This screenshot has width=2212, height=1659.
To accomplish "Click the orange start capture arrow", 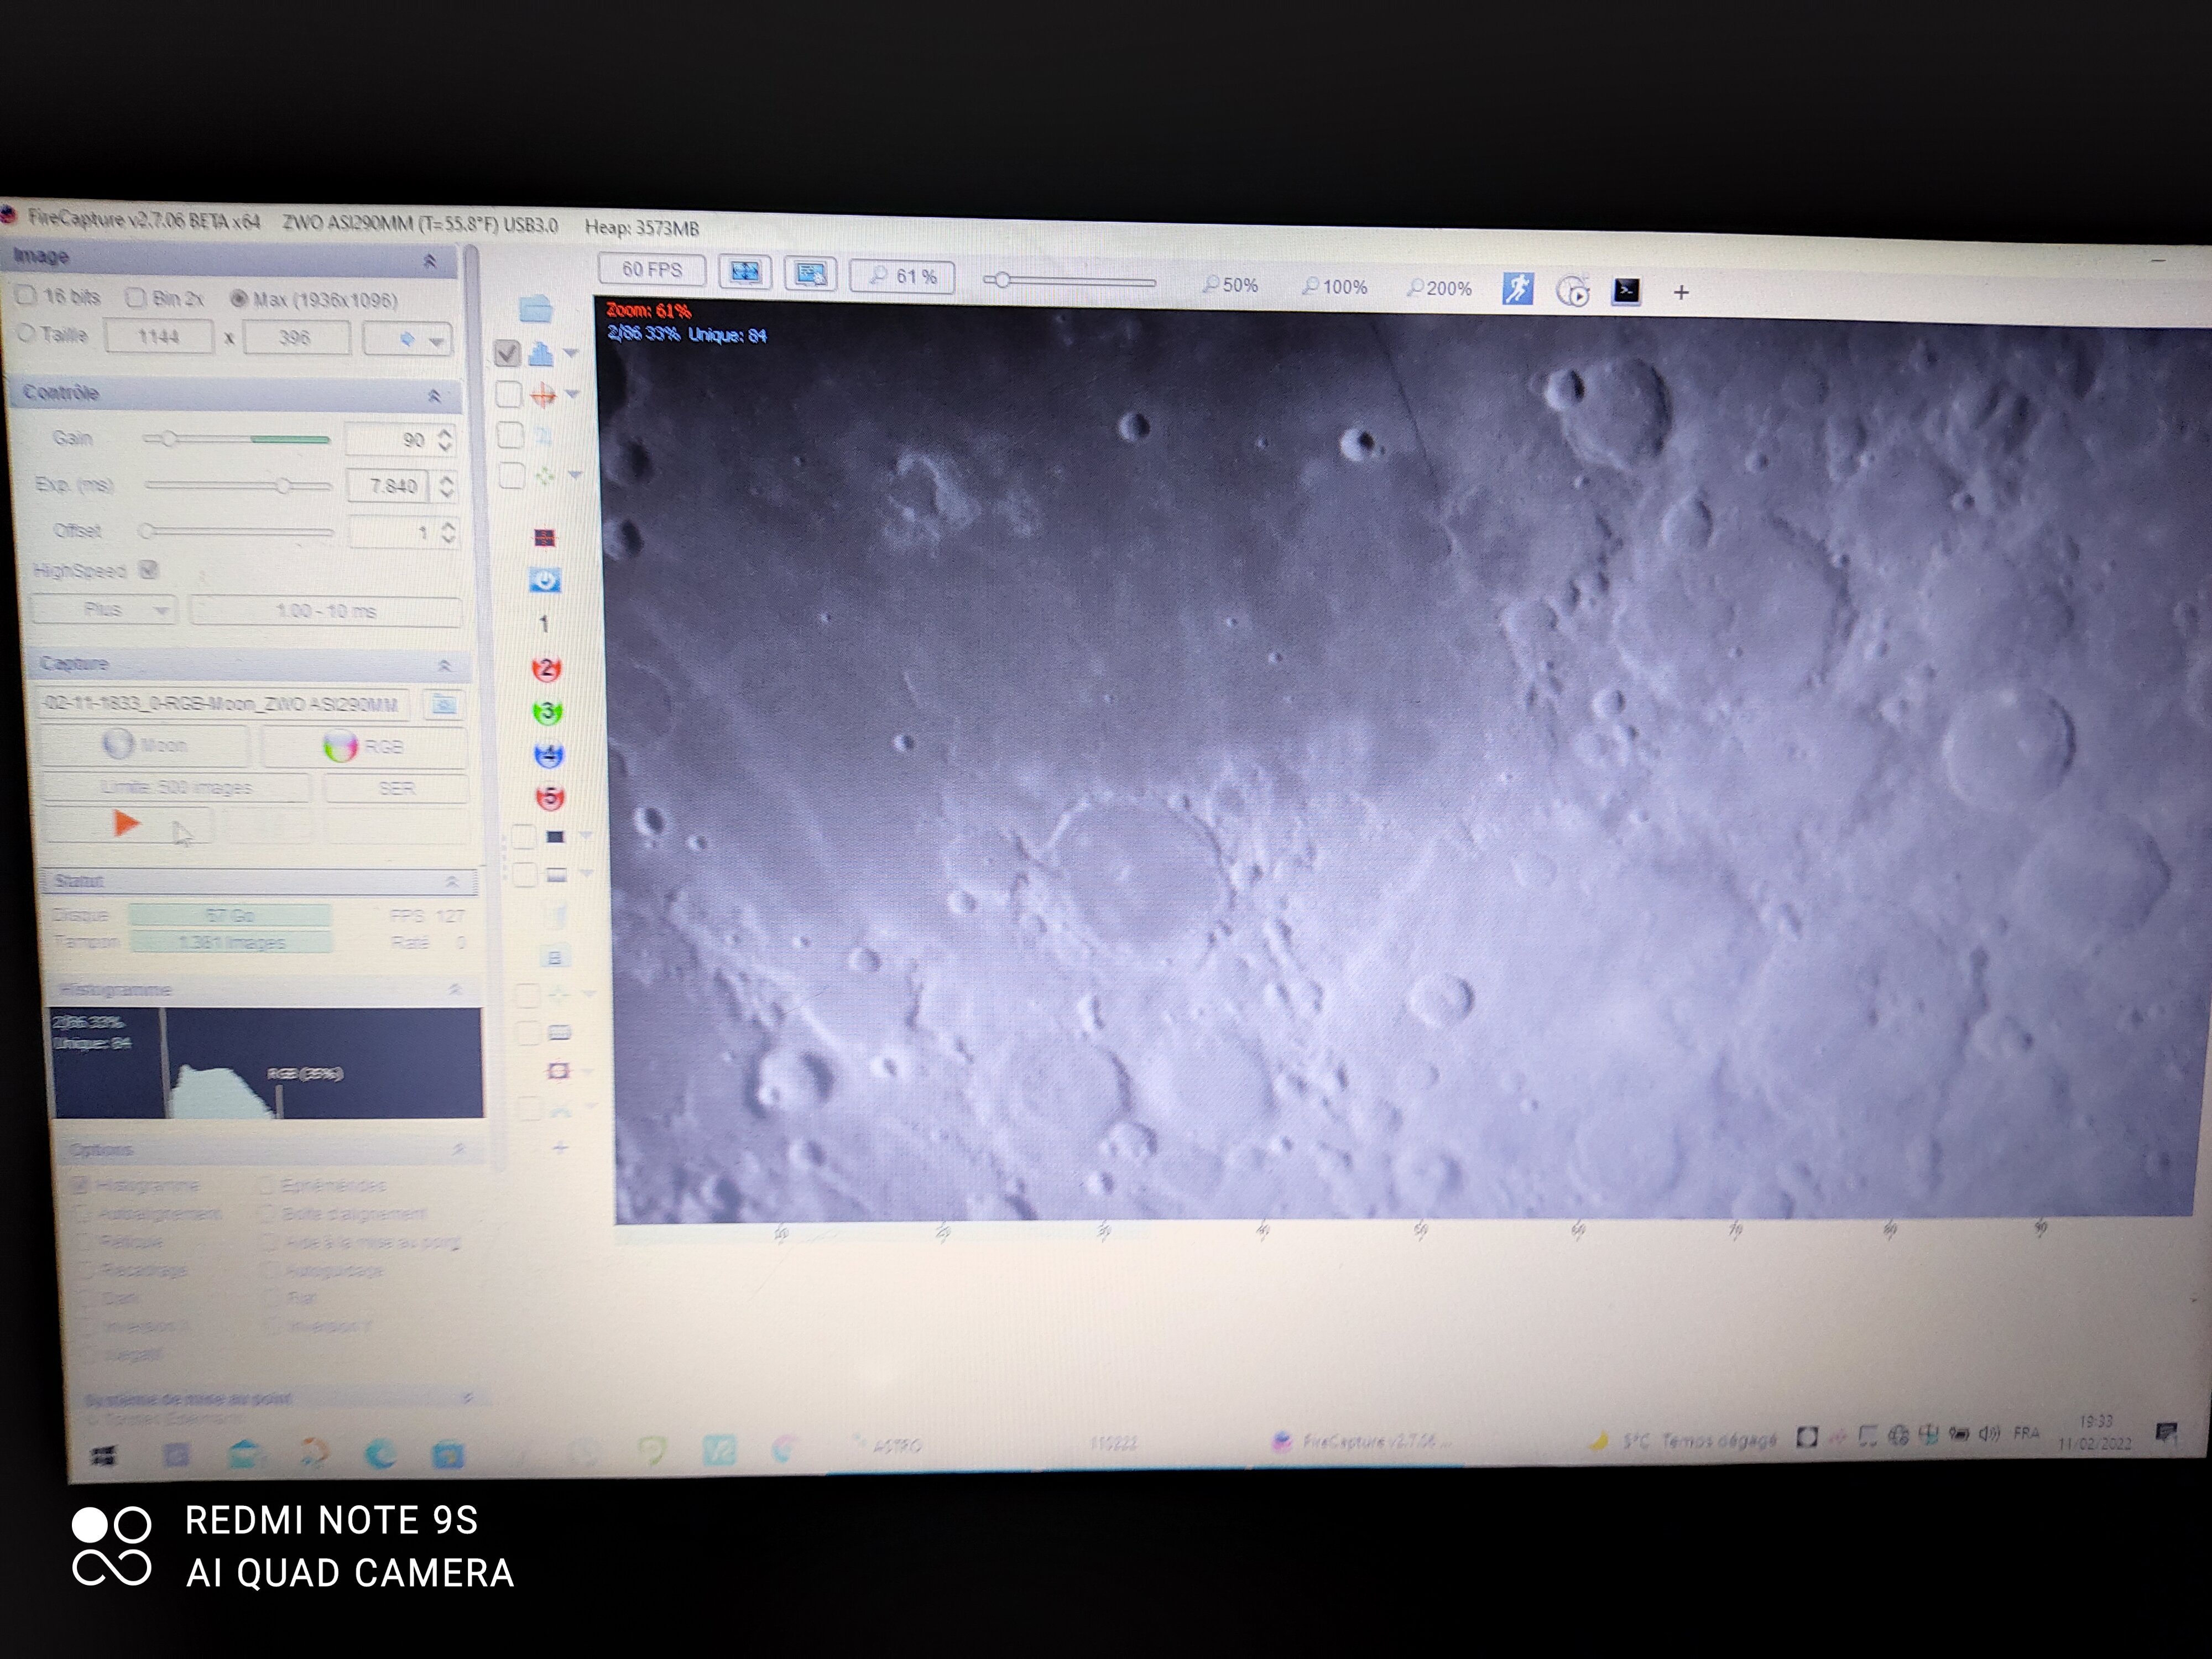I will pyautogui.click(x=126, y=824).
